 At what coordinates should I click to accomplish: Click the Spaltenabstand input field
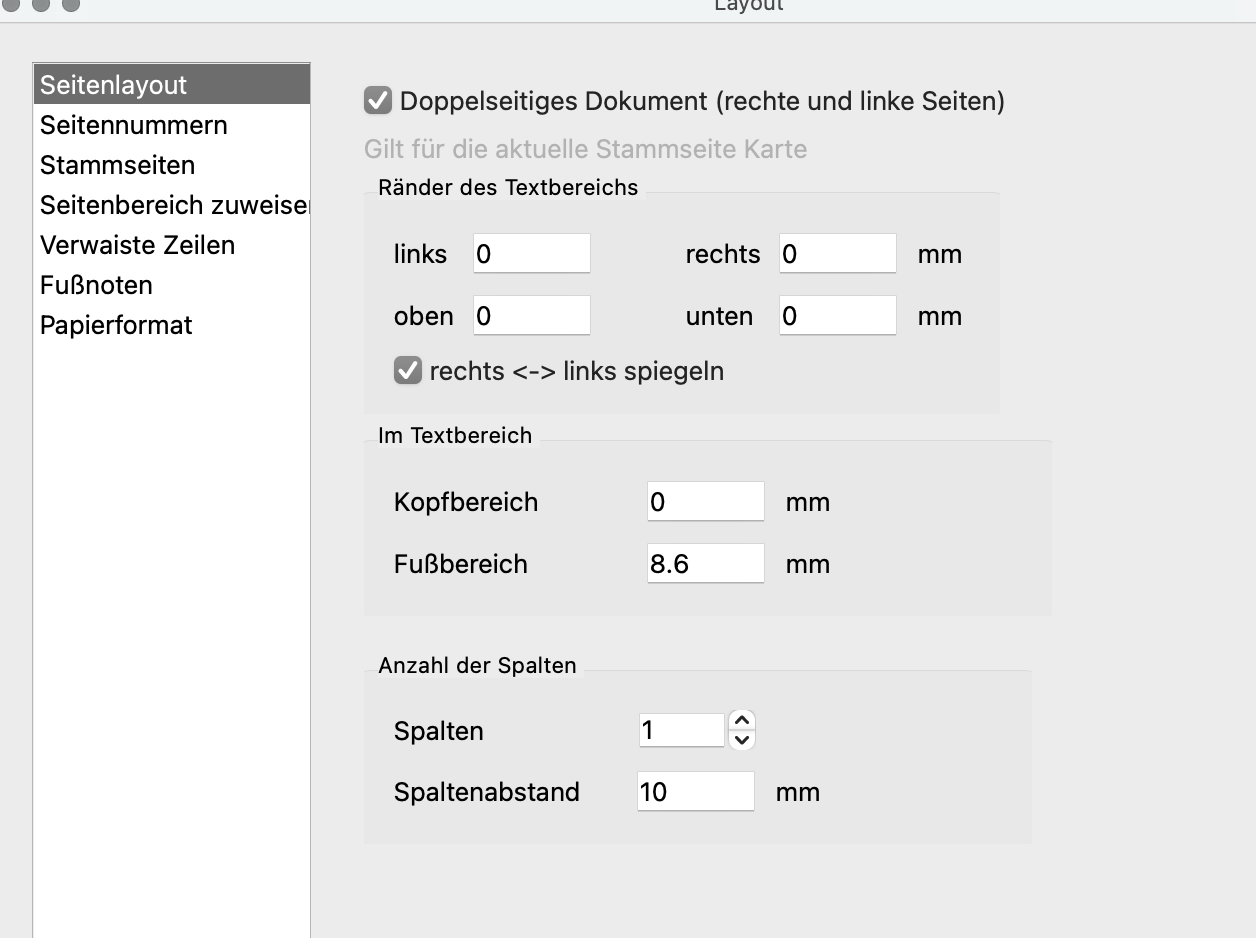pos(695,792)
